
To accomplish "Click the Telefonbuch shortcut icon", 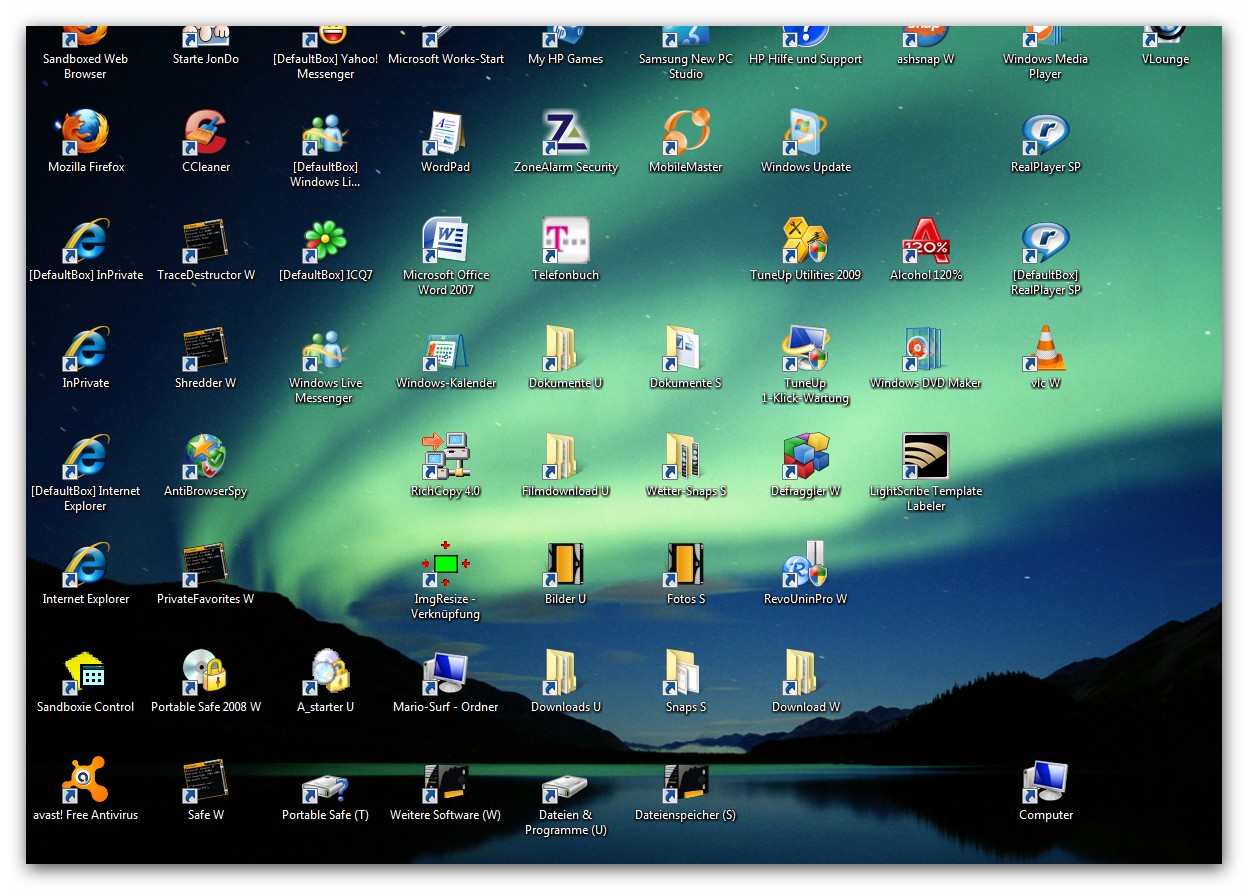I will 566,242.
